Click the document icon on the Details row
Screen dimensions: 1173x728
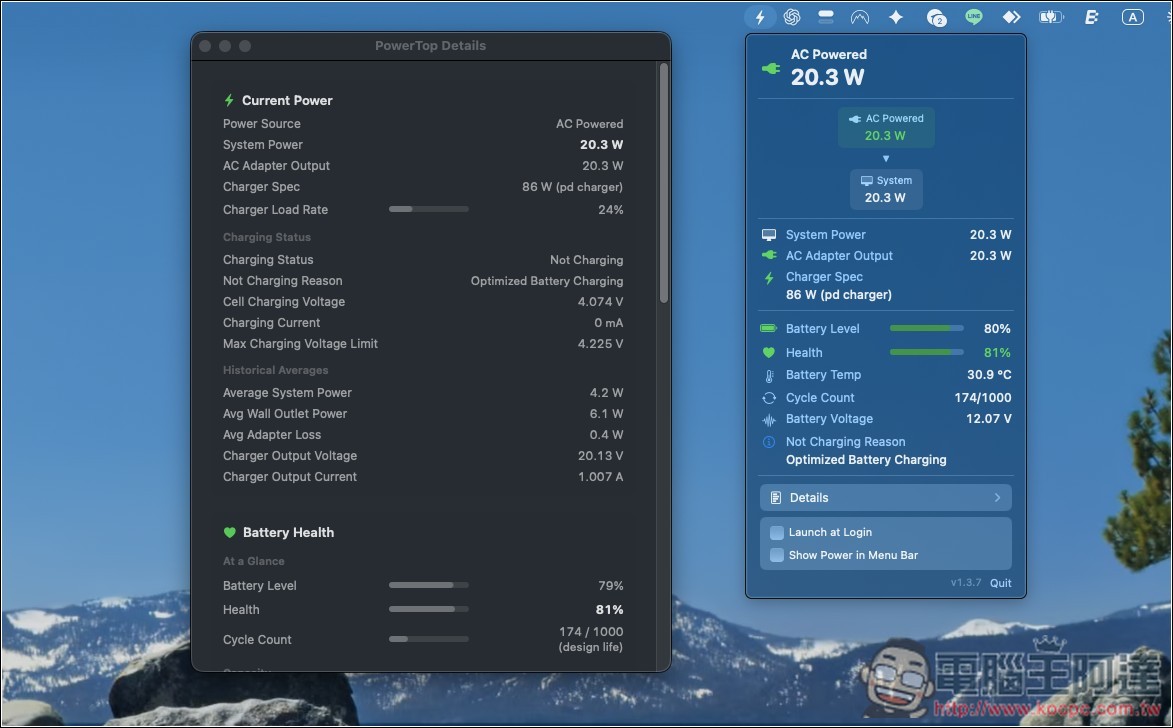tap(775, 498)
